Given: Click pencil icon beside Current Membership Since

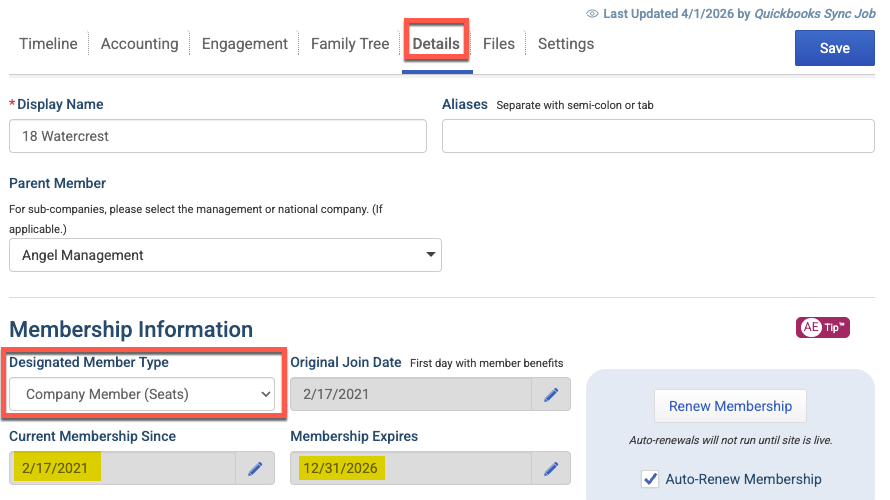Looking at the screenshot, I should pos(255,468).
